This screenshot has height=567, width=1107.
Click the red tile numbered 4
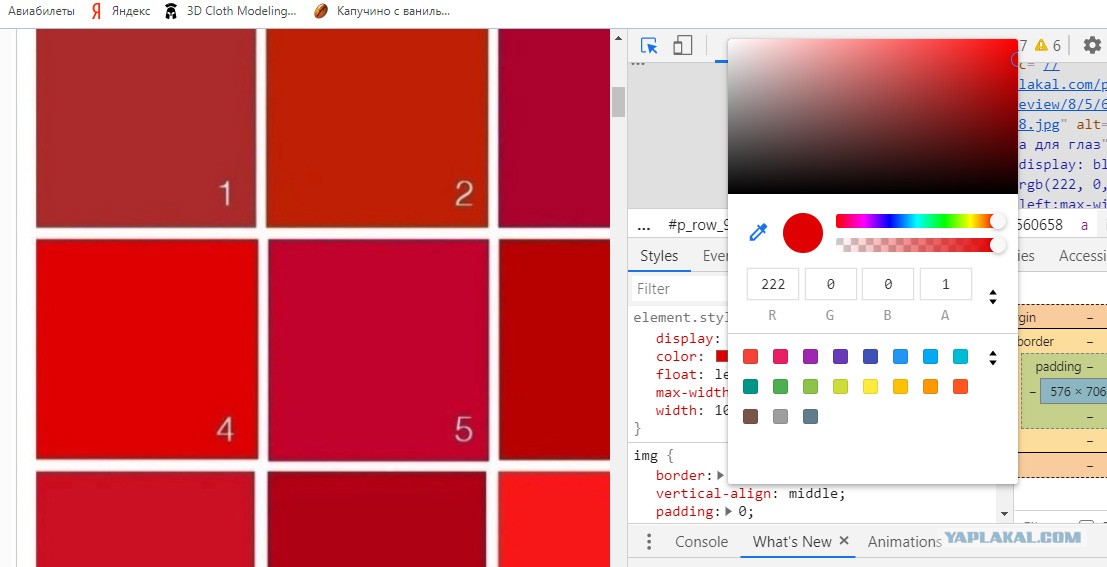(147, 349)
